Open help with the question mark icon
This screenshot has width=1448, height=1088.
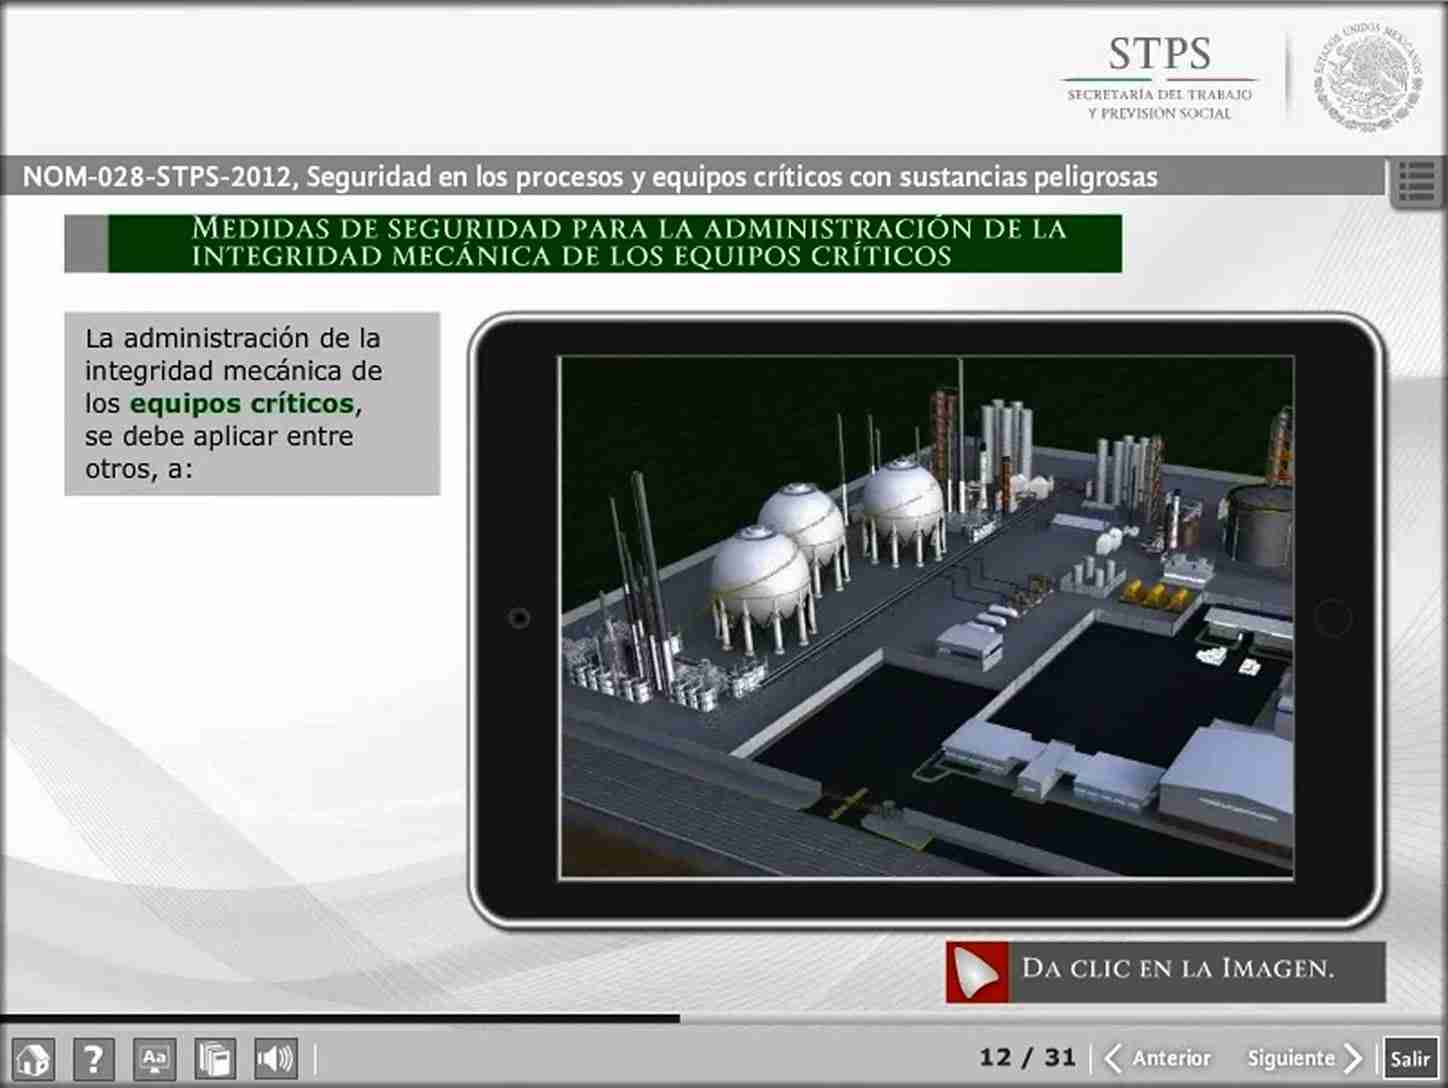coord(93,1058)
